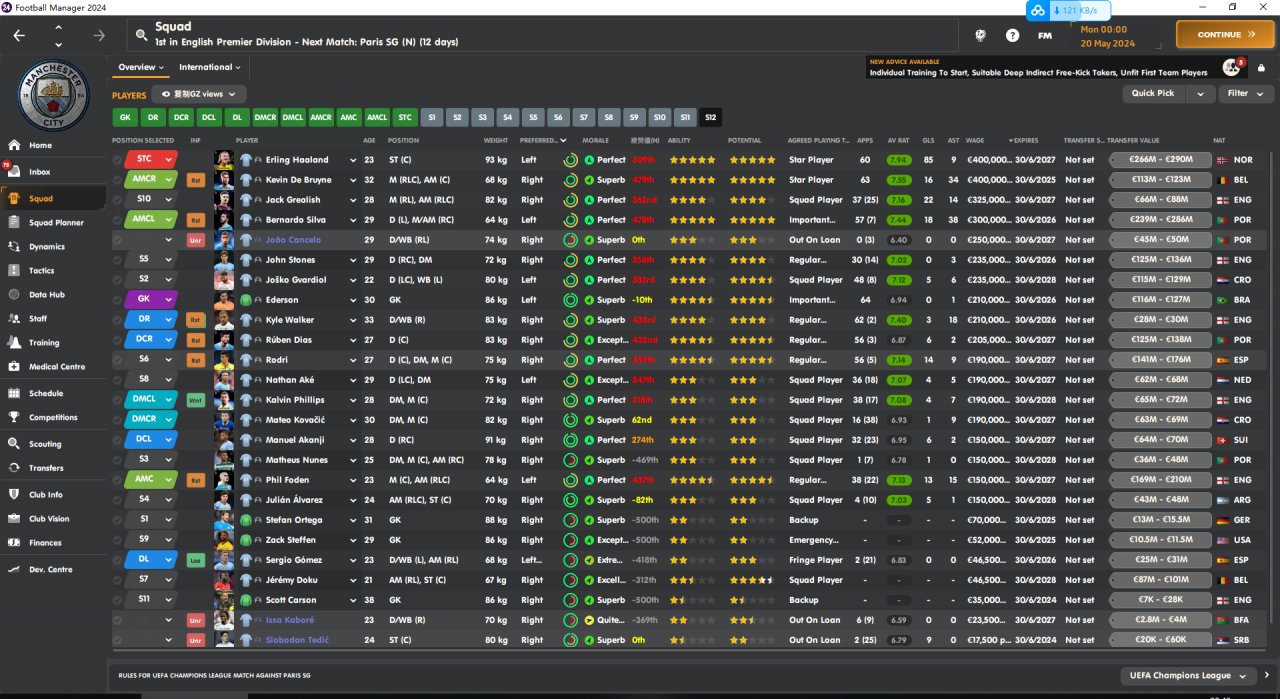Select the AMCR green position button

(x=321, y=117)
